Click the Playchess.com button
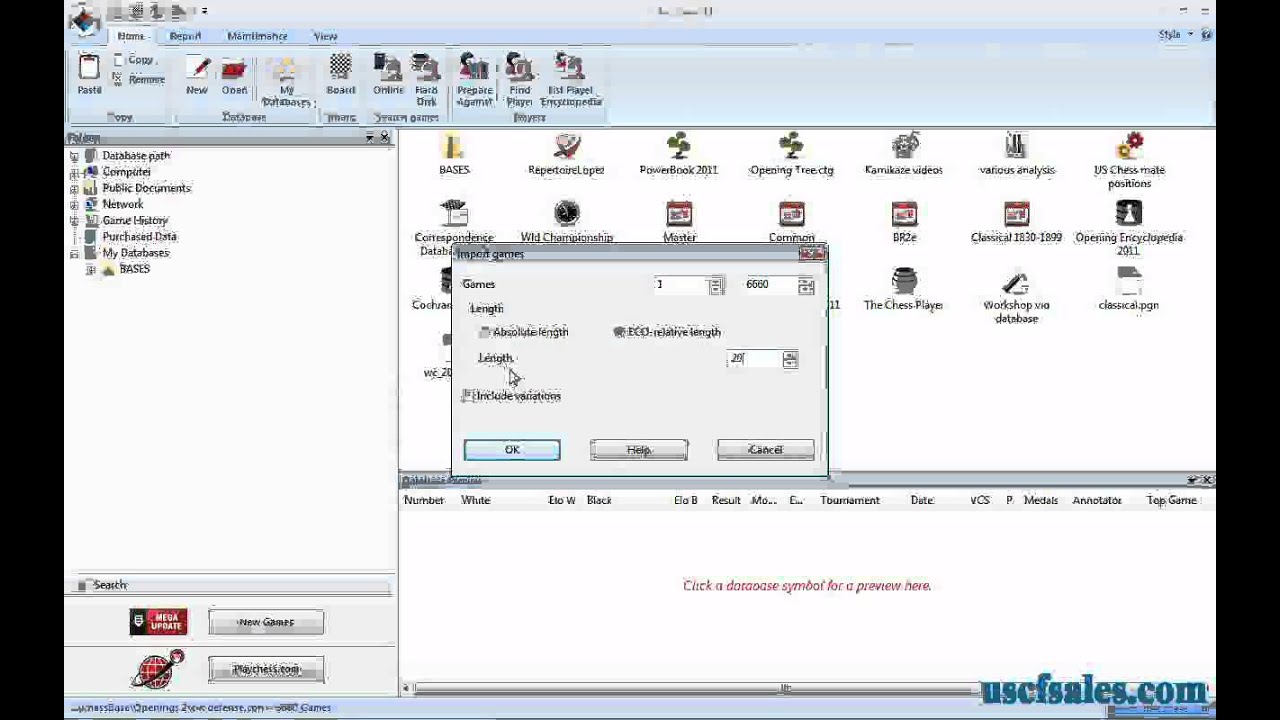The width and height of the screenshot is (1280, 720). 266,669
